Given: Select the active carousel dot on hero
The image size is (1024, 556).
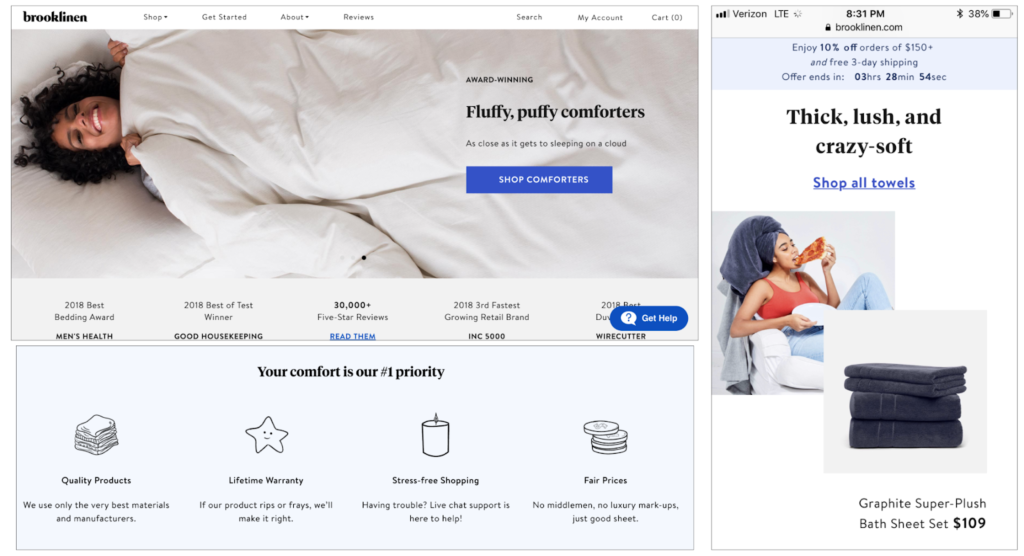Looking at the screenshot, I should 364,257.
